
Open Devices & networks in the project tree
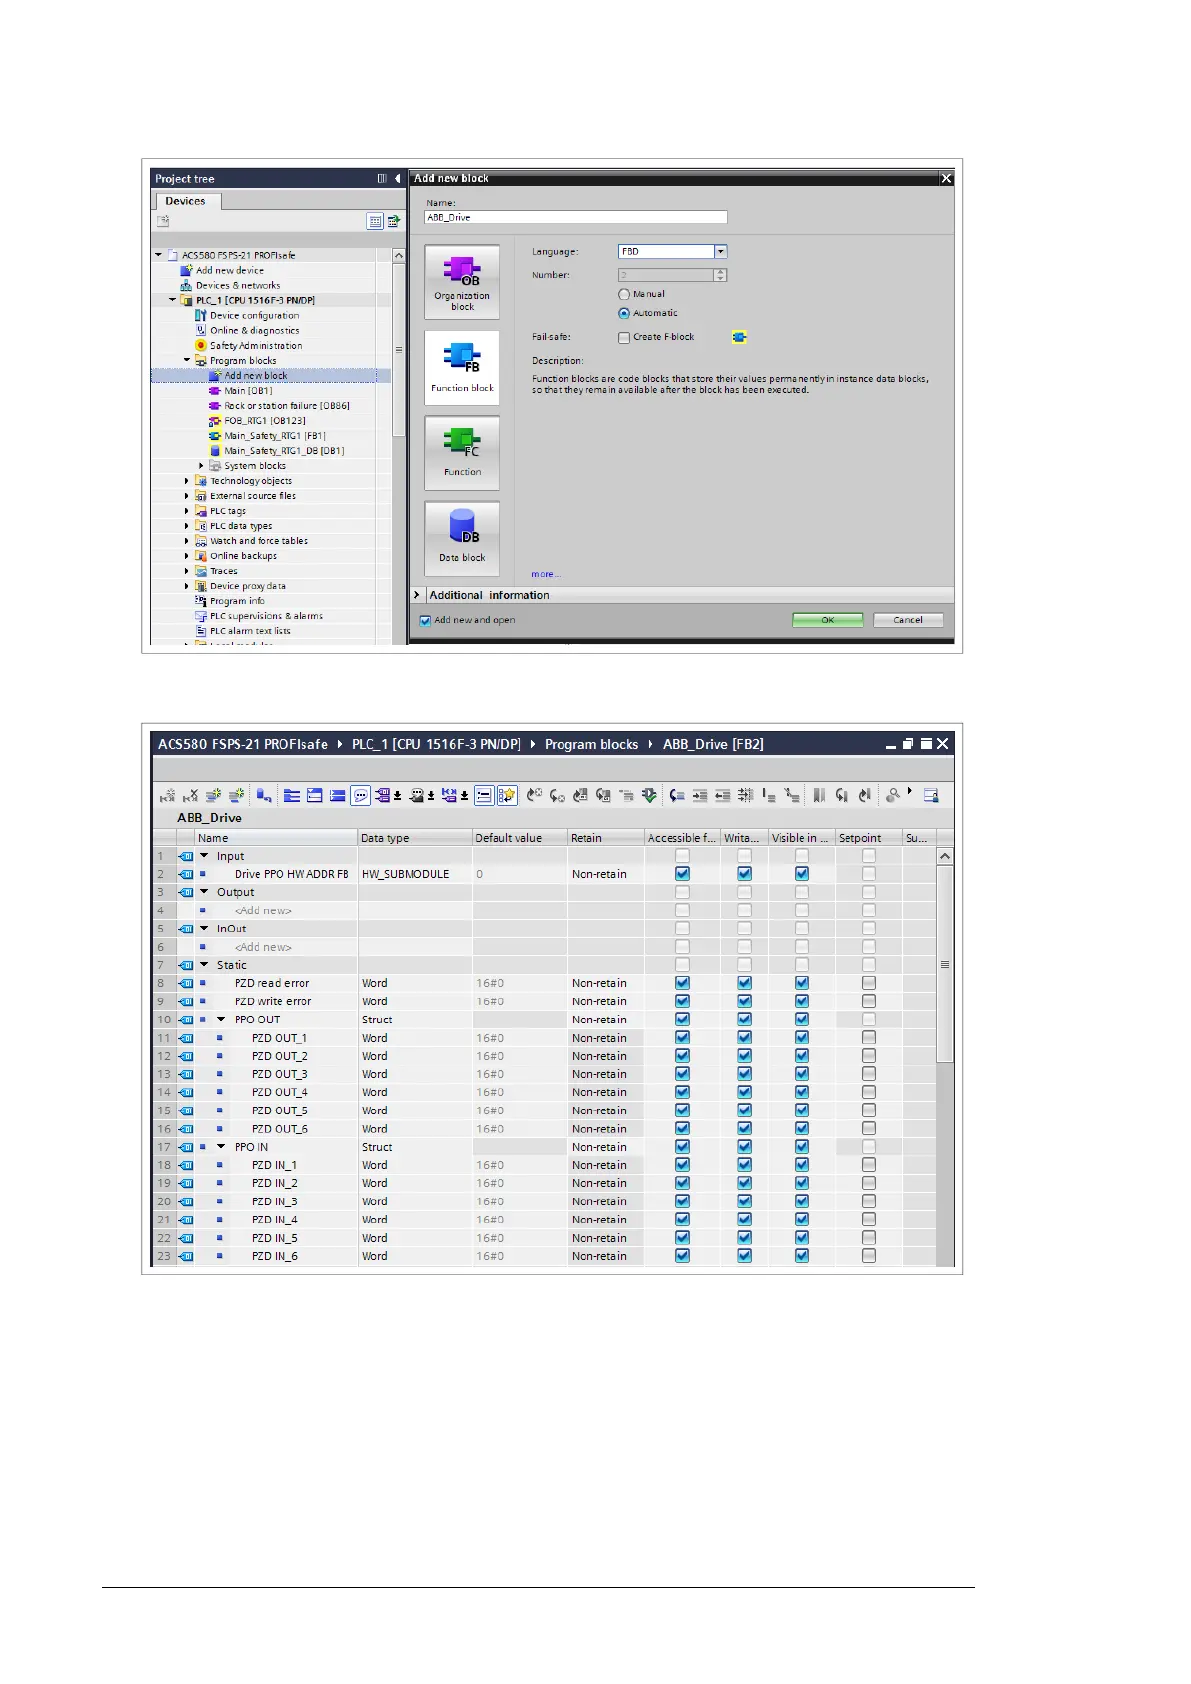[238, 285]
